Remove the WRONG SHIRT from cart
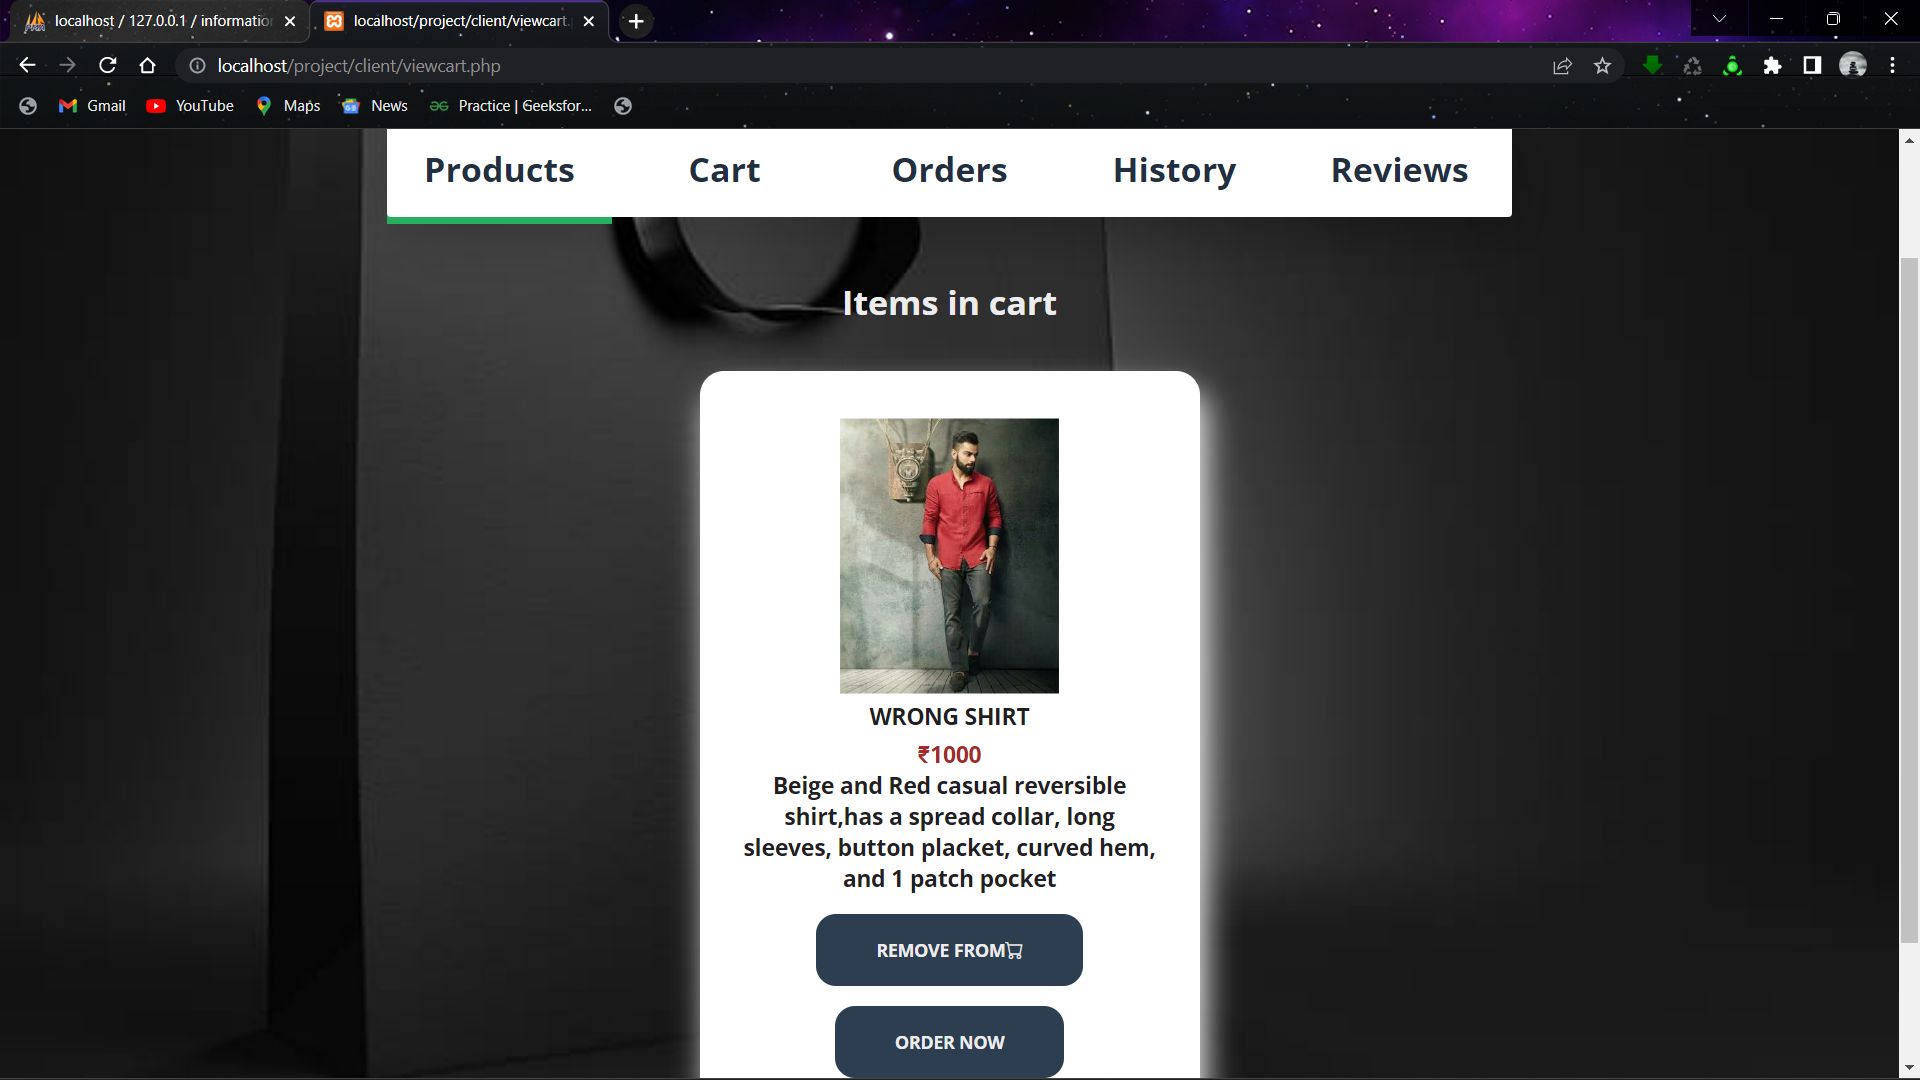Image resolution: width=1920 pixels, height=1080 pixels. point(948,950)
